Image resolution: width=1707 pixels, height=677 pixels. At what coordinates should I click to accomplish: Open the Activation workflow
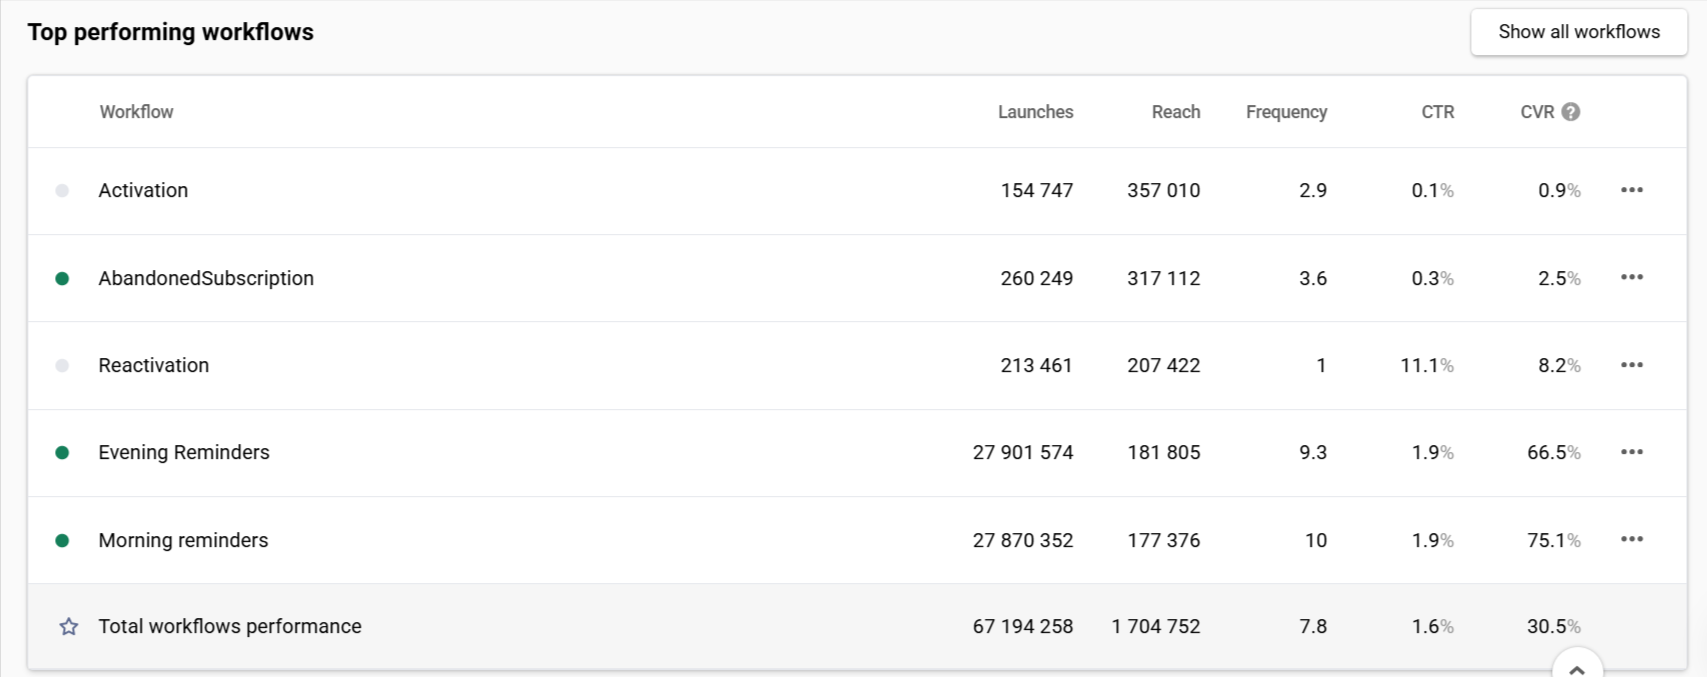click(143, 190)
